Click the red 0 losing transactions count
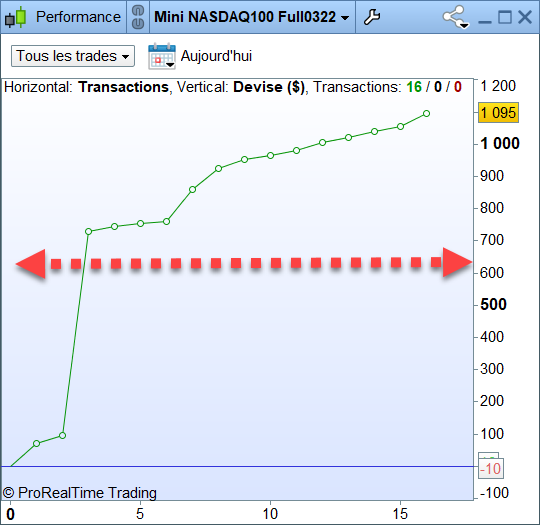Image resolution: width=540 pixels, height=525 pixels. (457, 87)
